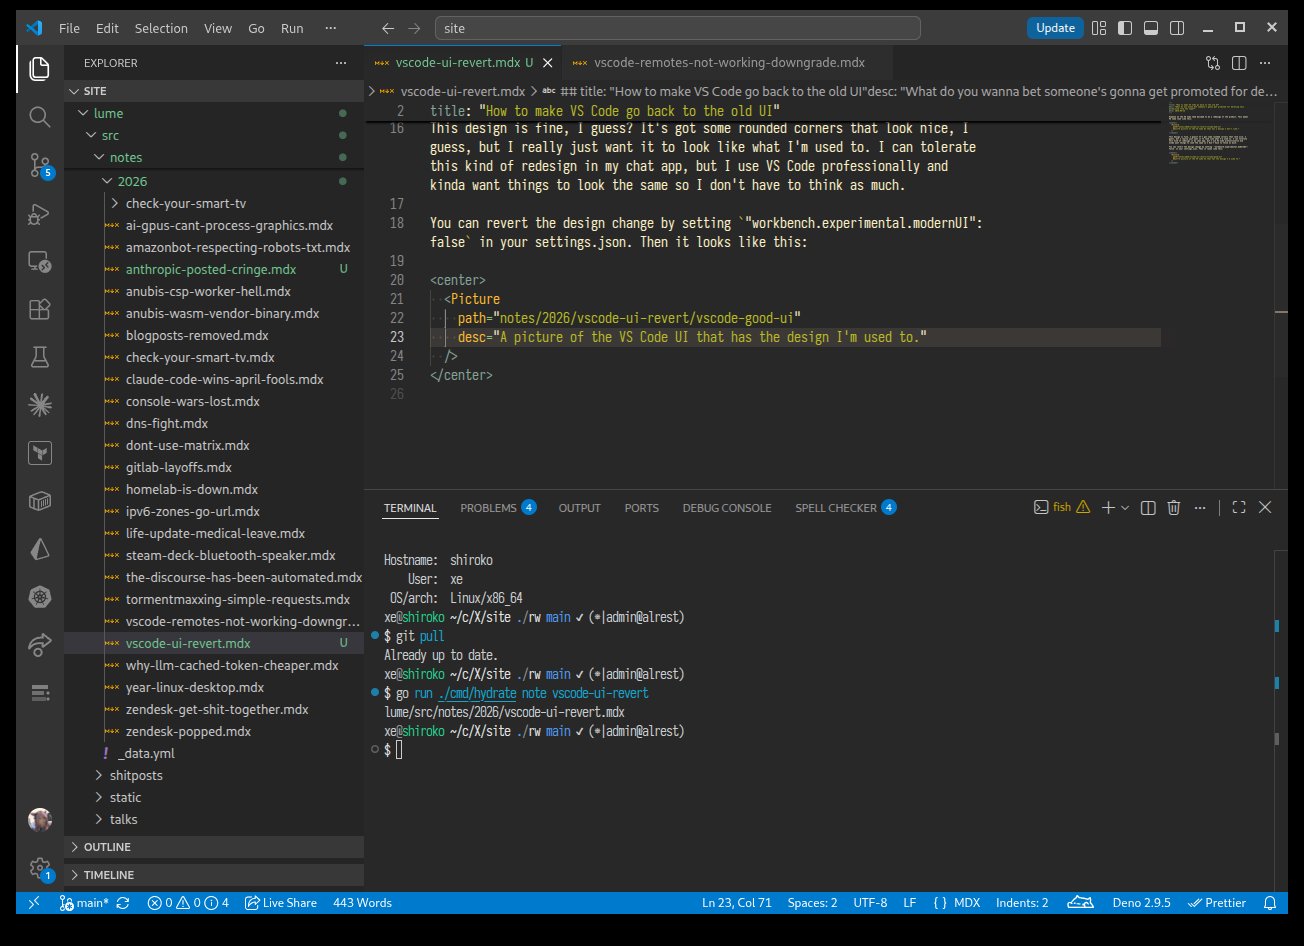Open the Testing flask view
Image resolution: width=1304 pixels, height=946 pixels.
point(40,357)
